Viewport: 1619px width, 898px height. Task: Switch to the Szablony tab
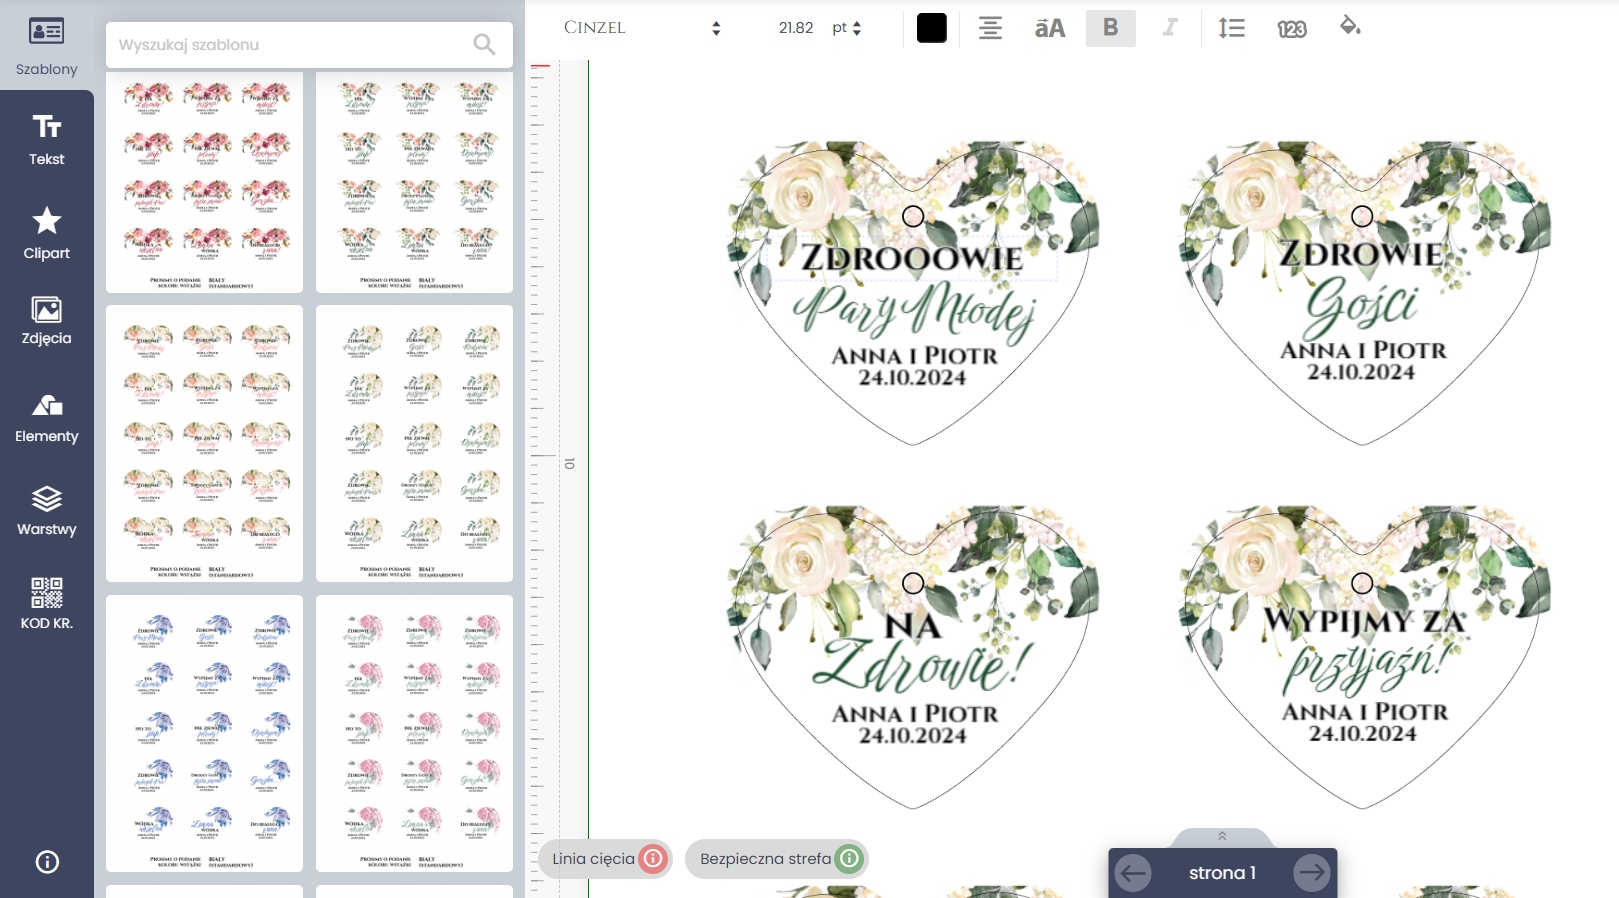click(x=47, y=46)
